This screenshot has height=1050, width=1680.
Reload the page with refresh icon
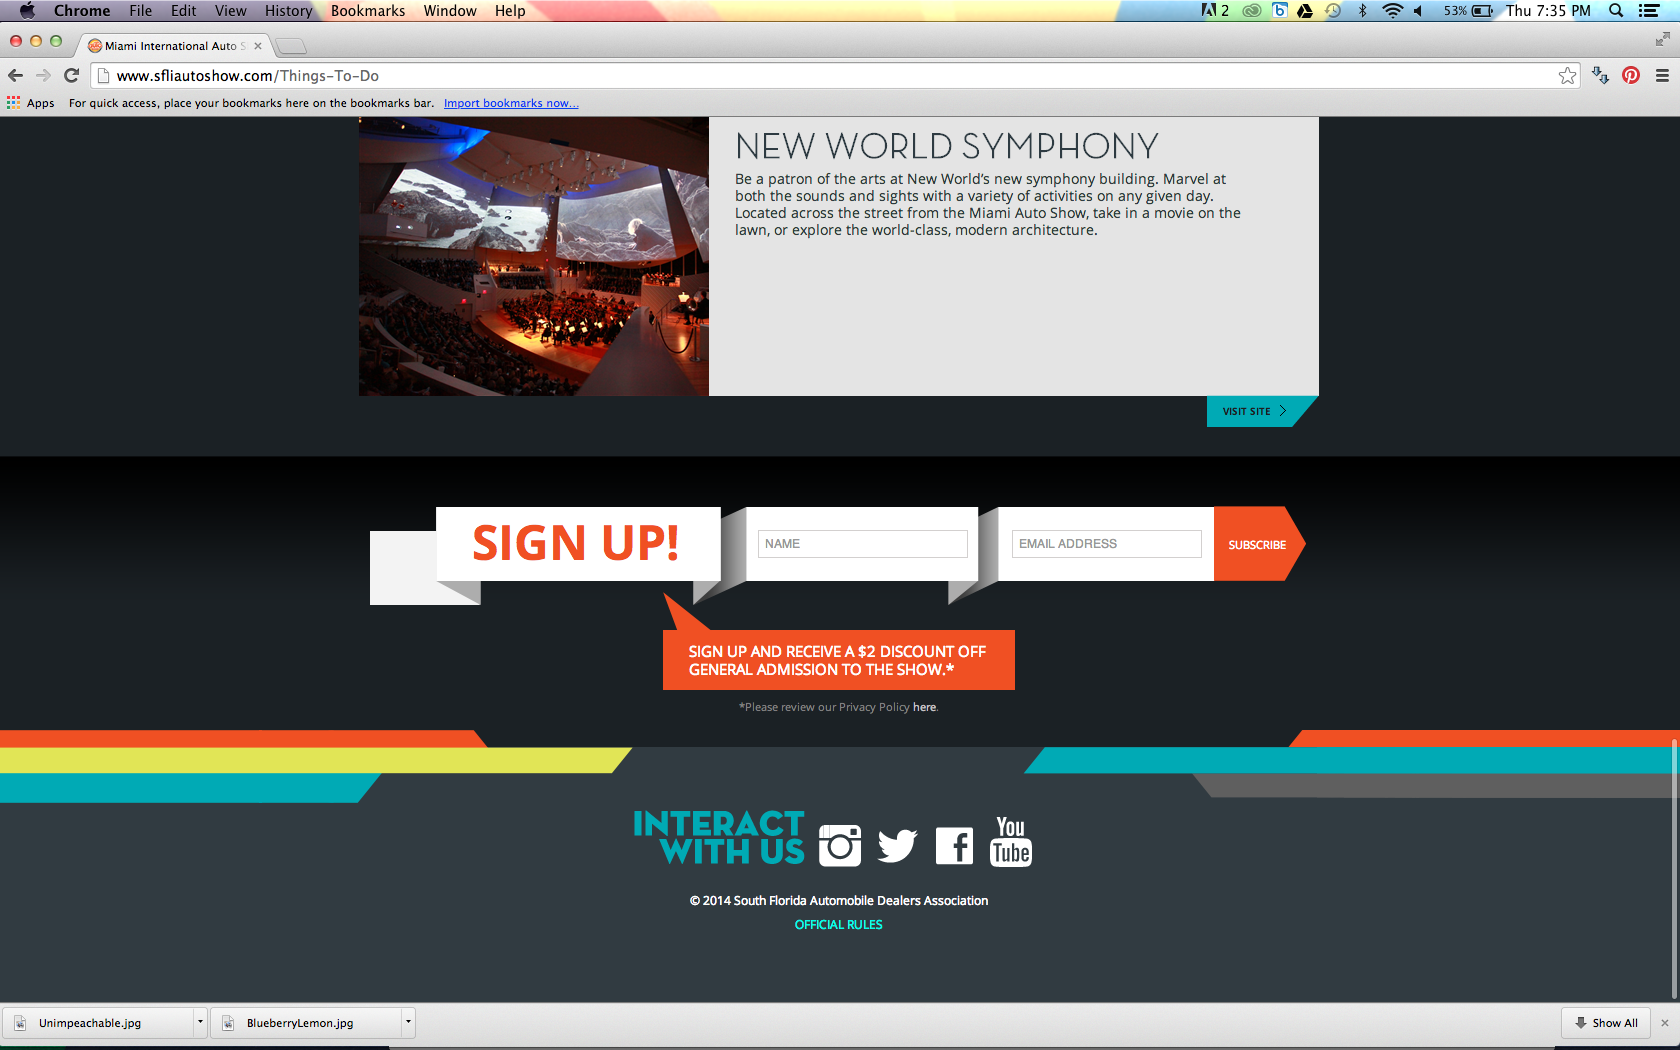[x=71, y=75]
